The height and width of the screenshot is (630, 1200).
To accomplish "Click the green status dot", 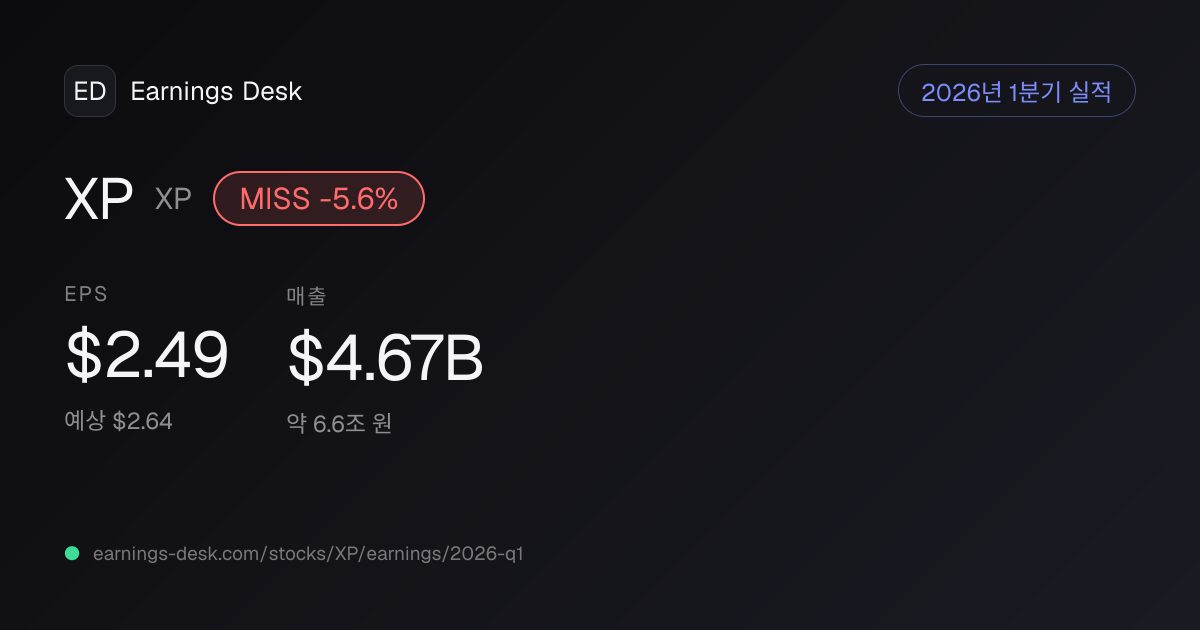I will 72,553.
